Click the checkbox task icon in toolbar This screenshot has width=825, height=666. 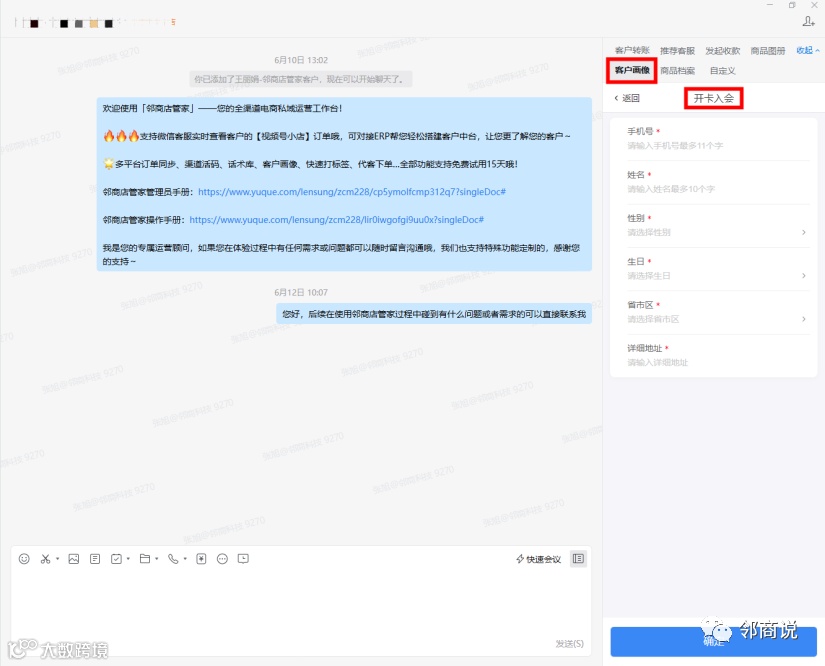coord(116,559)
